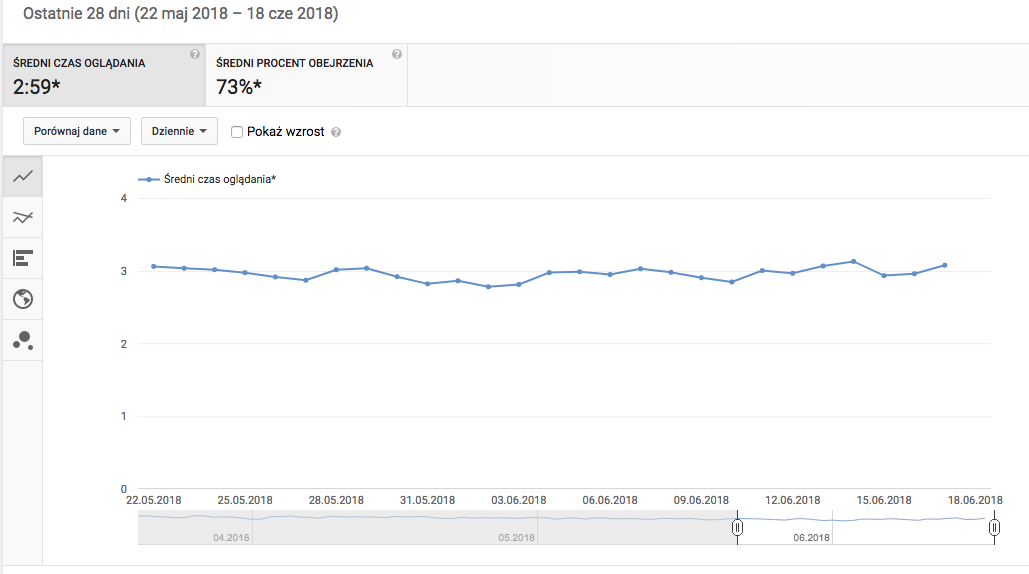Viewport: 1029px width, 574px height.
Task: Open help for Średni czas oglądania
Action: (x=195, y=54)
